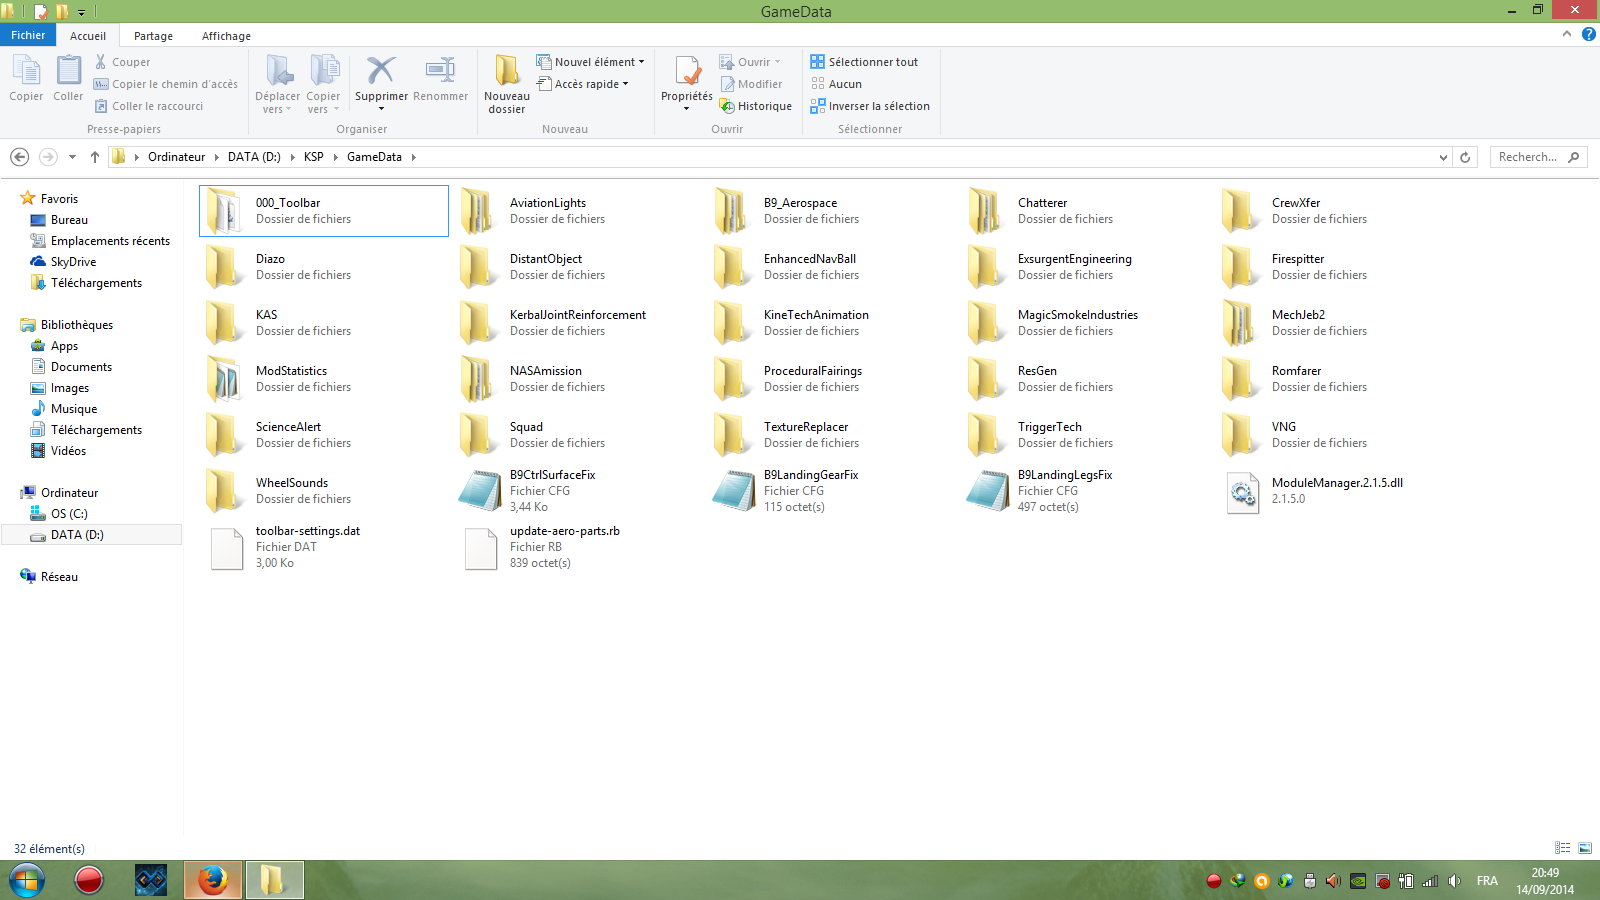Click the Propriétés icon

coord(687,71)
